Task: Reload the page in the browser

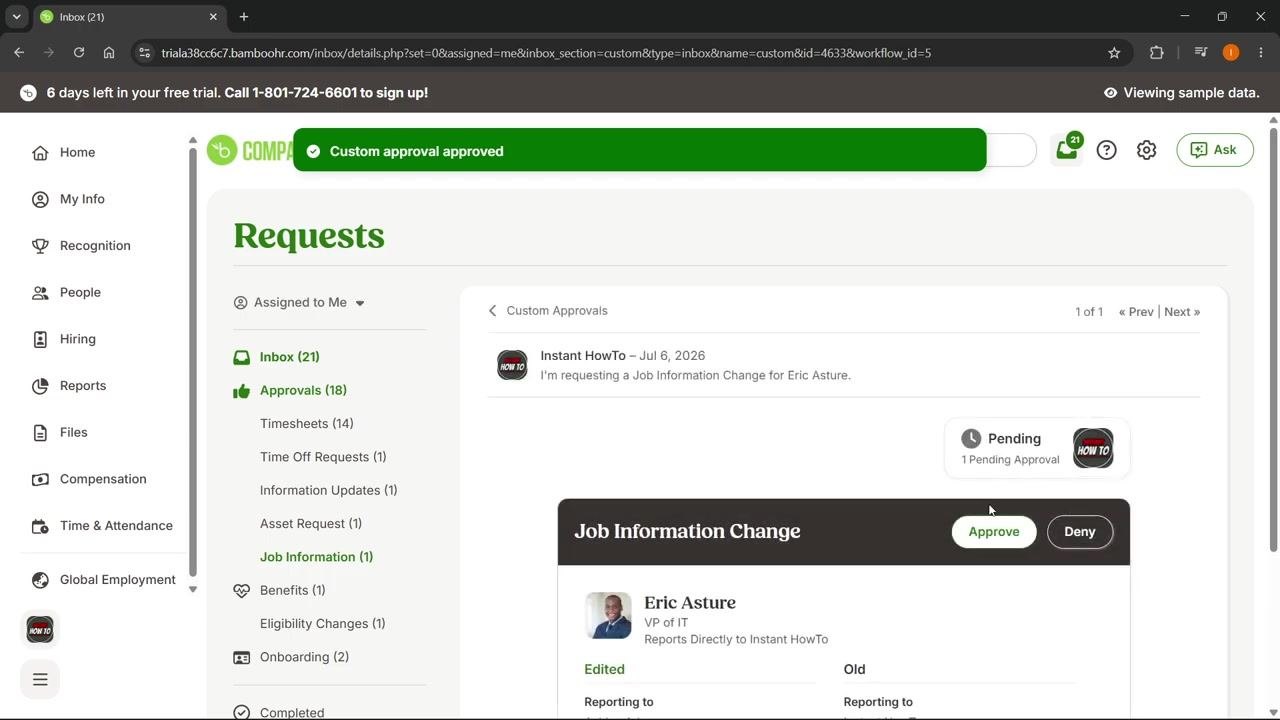Action: pyautogui.click(x=79, y=53)
